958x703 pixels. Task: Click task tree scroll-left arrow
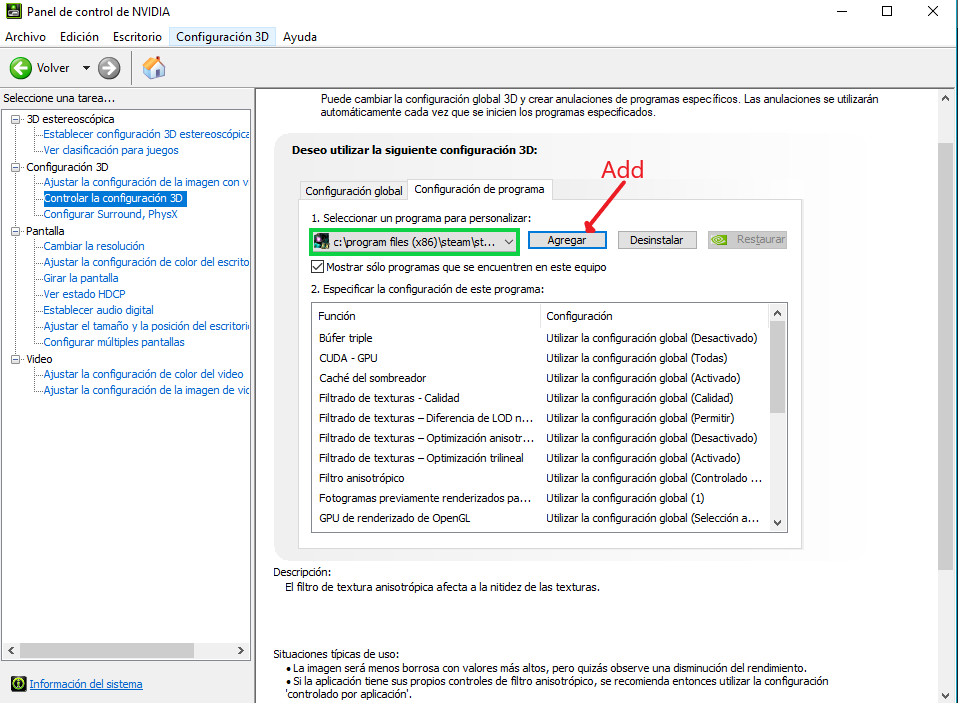pyautogui.click(x=11, y=650)
